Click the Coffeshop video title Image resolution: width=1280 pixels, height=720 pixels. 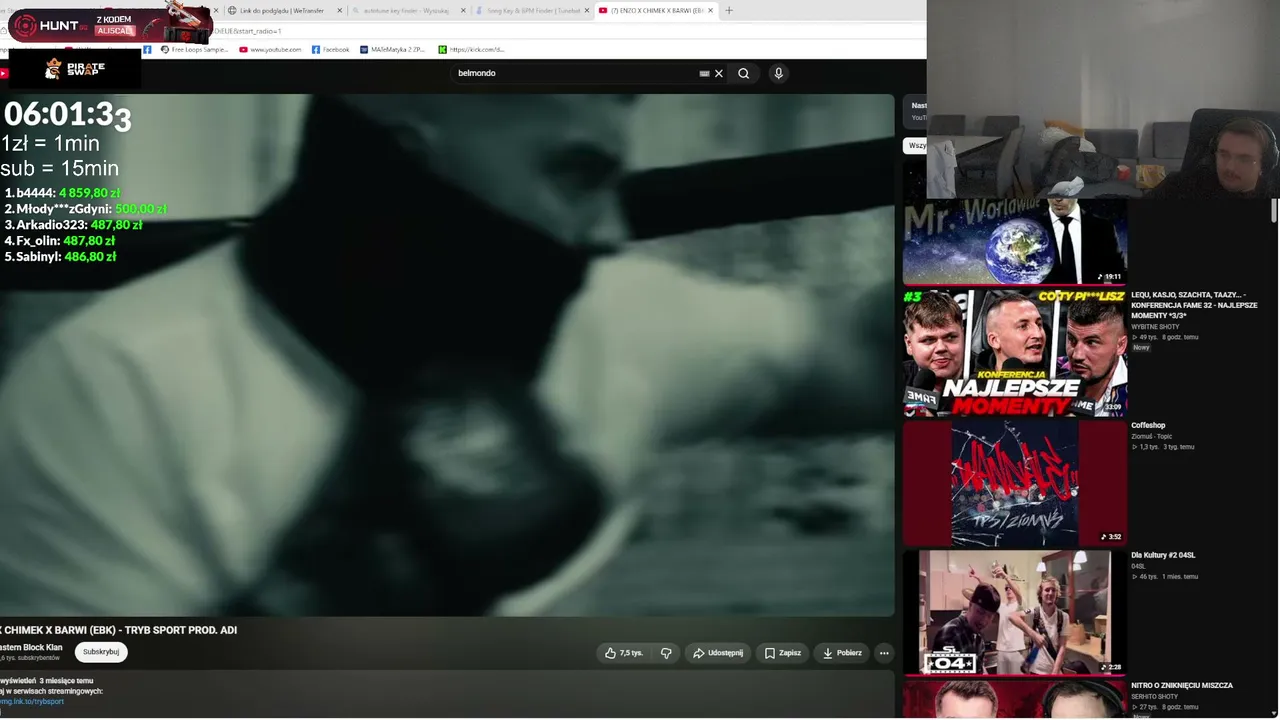tap(1148, 426)
